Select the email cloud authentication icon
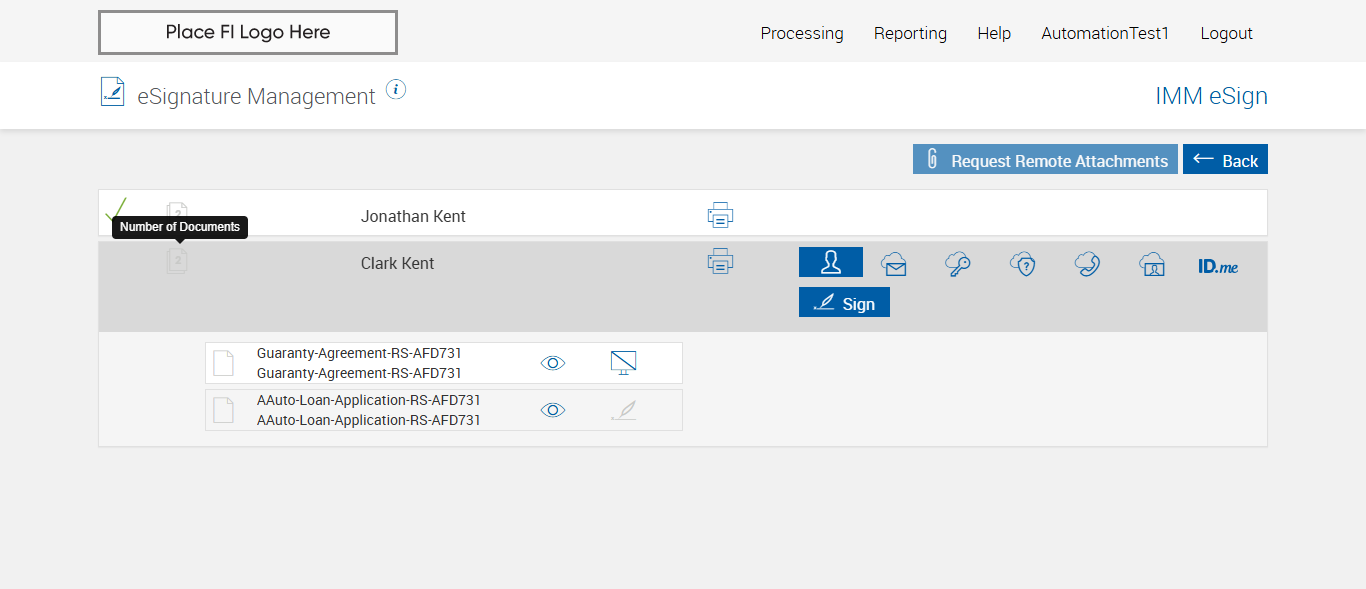Image resolution: width=1366 pixels, height=589 pixels. coord(894,264)
